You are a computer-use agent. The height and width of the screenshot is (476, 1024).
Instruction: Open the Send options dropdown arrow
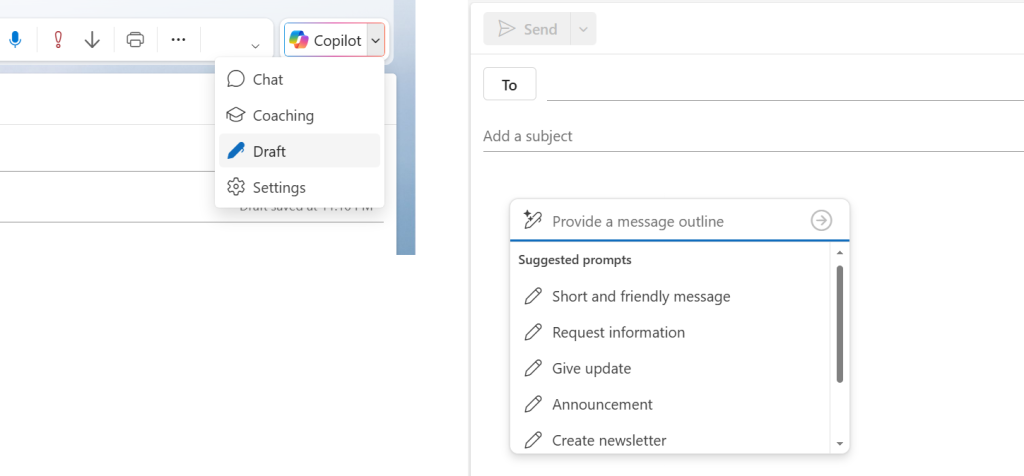point(583,29)
